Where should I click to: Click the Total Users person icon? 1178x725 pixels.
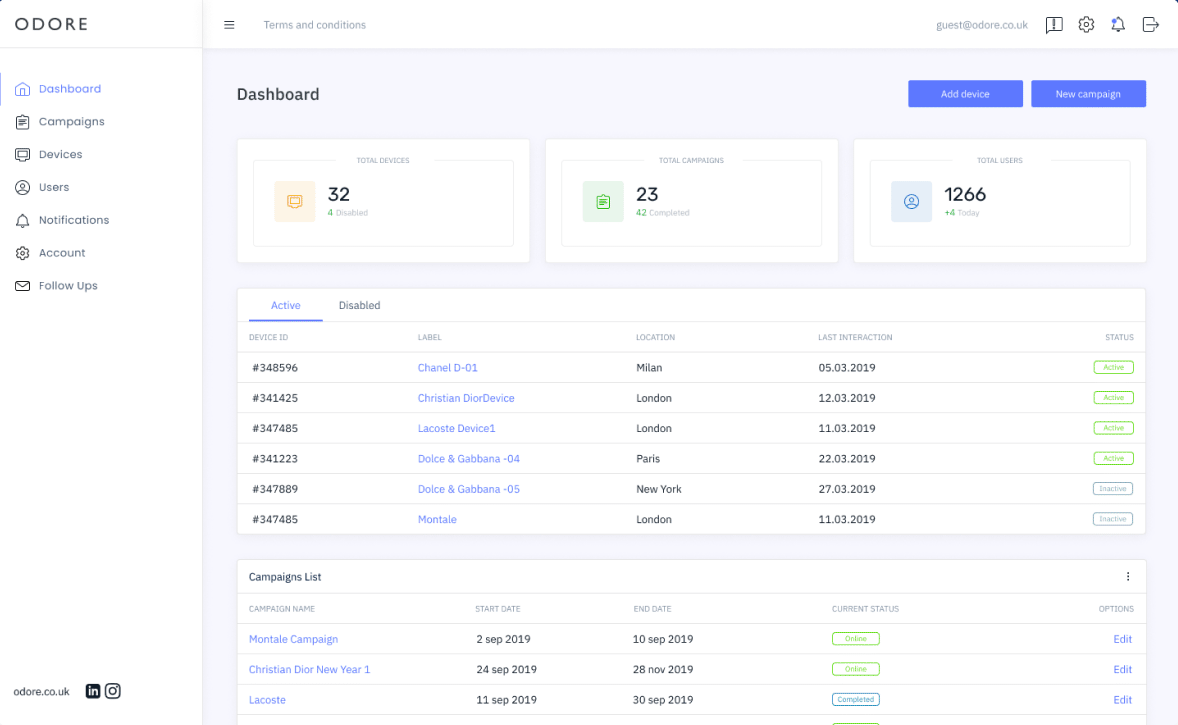(911, 201)
